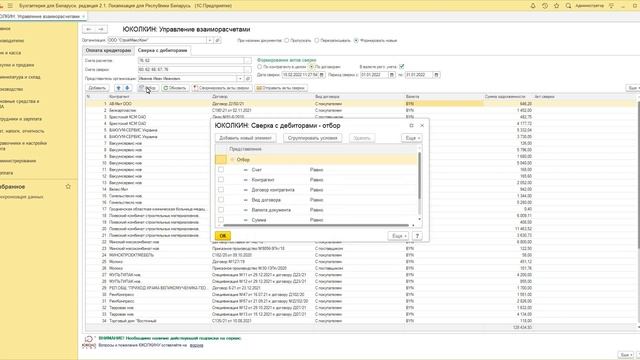This screenshot has height=360, width=640.
Task: Click the Отбор filter toolbar button
Action: [148, 88]
